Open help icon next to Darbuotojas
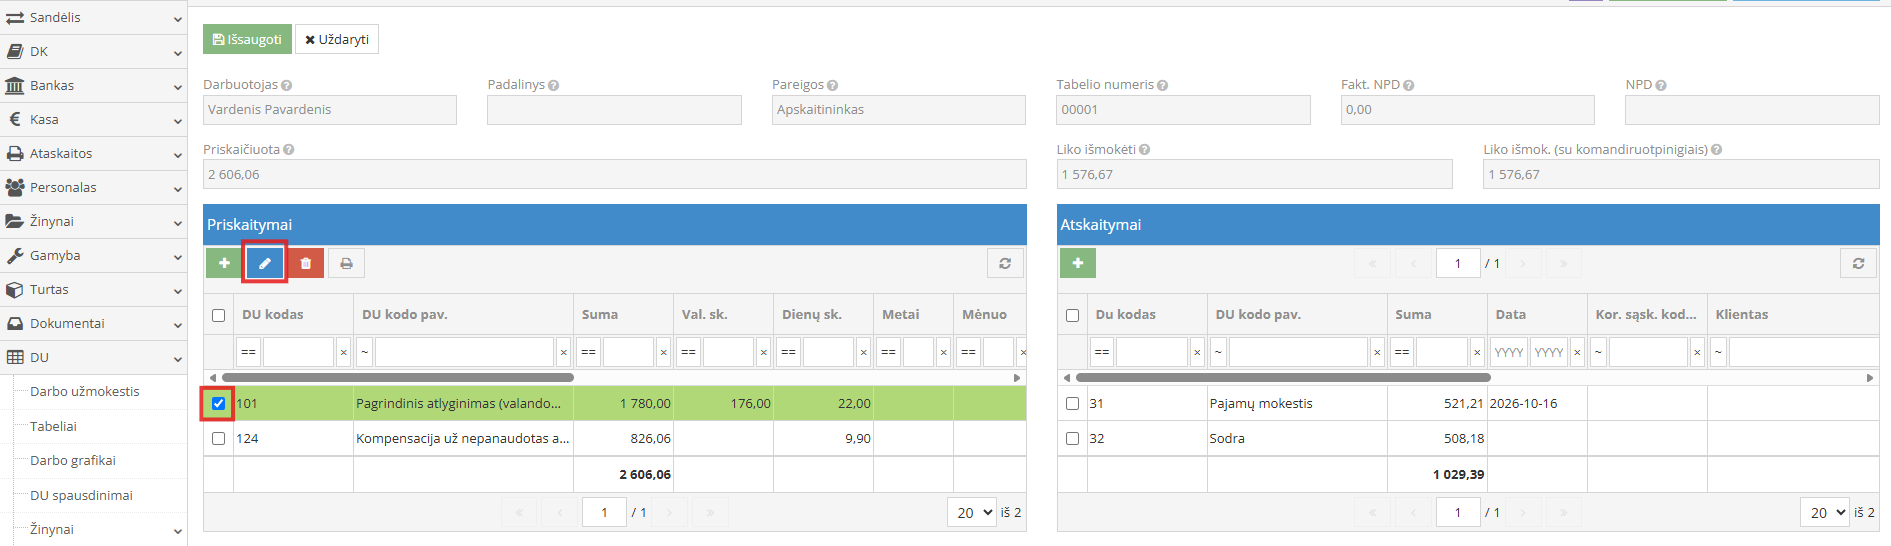Screen dimensions: 1891x546 pos(287,86)
